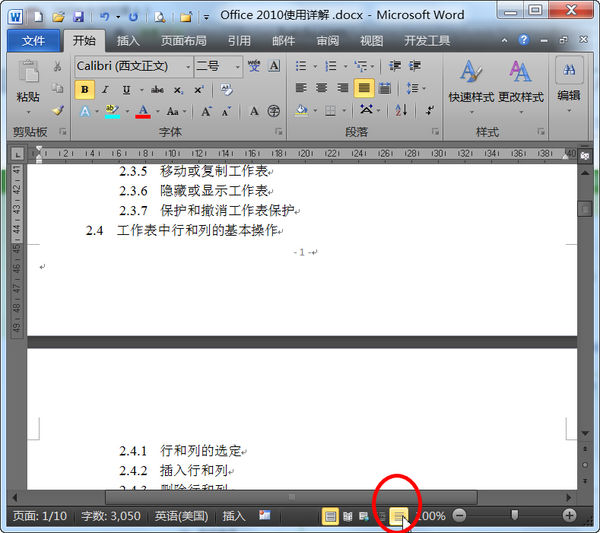The width and height of the screenshot is (600, 533).
Task: Switch to Draft view button
Action: [x=399, y=516]
